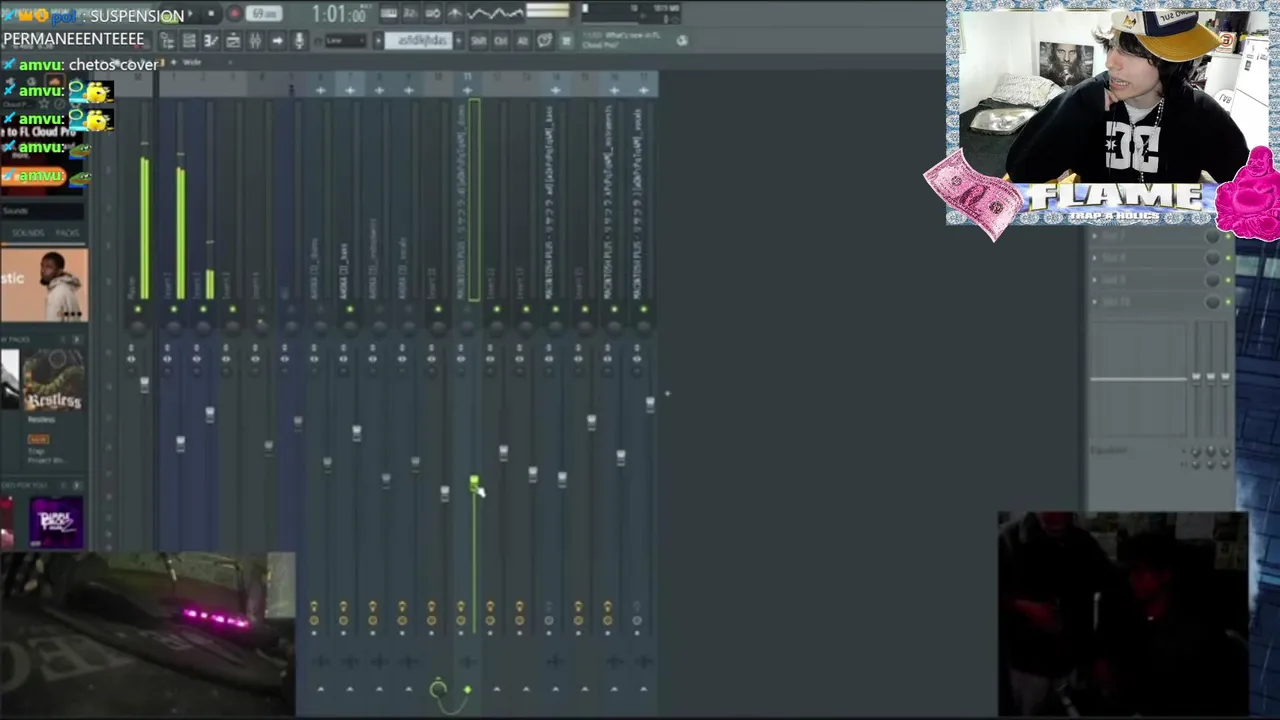
Task: Click arrow left of the pattern selector
Action: click(x=378, y=40)
